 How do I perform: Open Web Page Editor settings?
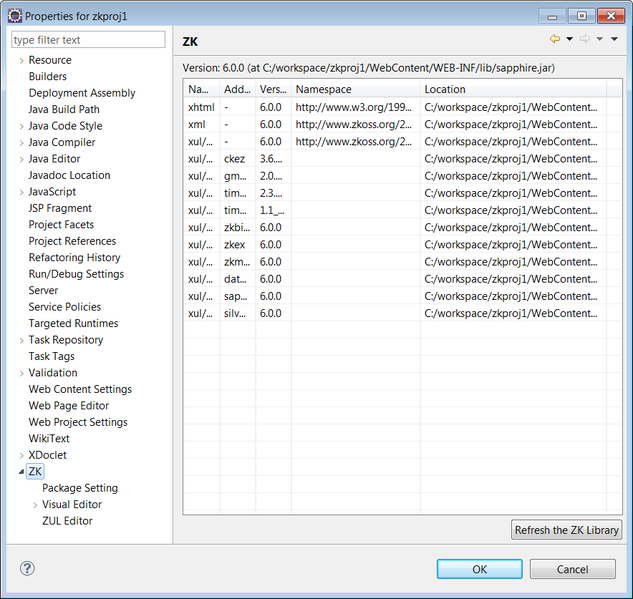(x=69, y=406)
